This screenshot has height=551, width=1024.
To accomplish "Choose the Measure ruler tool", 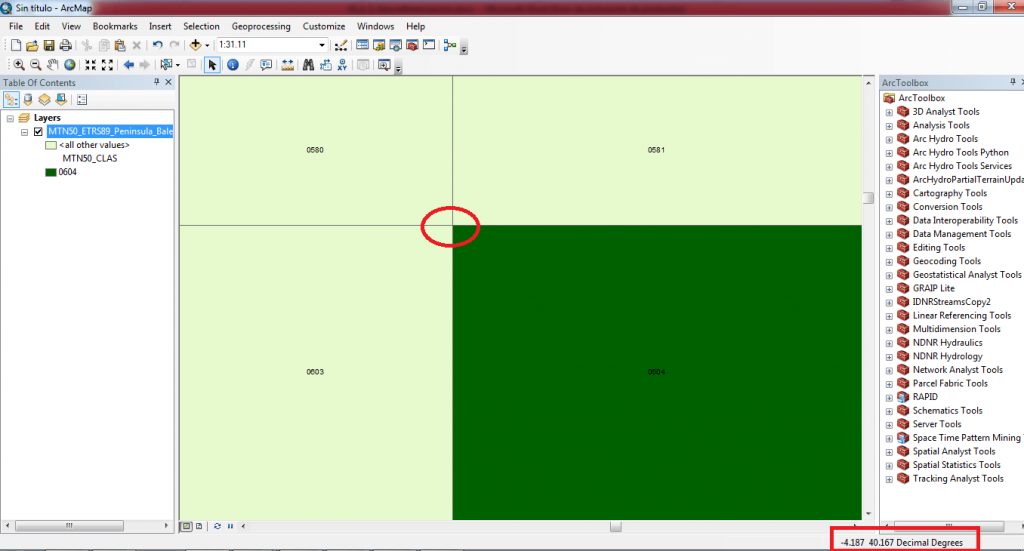I will [x=287, y=65].
